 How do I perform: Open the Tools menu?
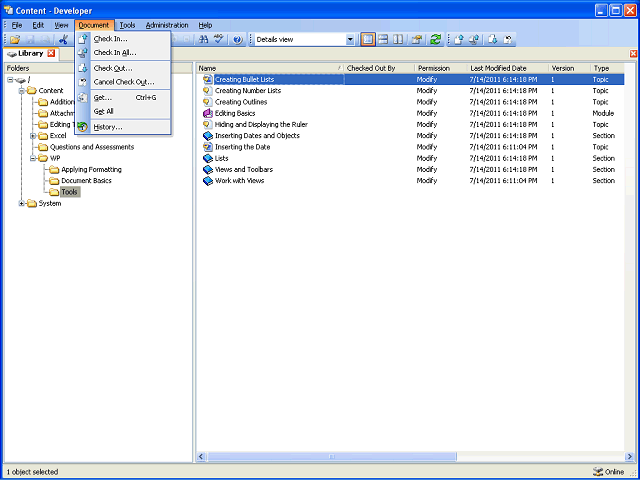pyautogui.click(x=127, y=25)
